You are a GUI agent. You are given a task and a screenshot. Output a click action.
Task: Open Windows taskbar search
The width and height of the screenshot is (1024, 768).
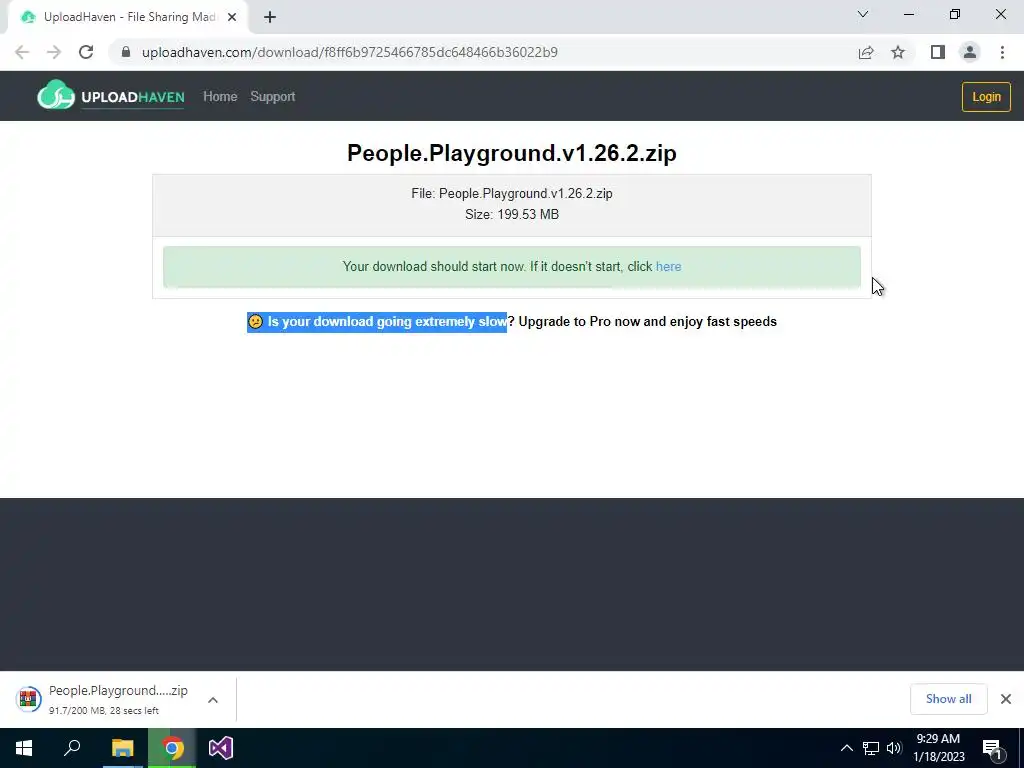72,748
